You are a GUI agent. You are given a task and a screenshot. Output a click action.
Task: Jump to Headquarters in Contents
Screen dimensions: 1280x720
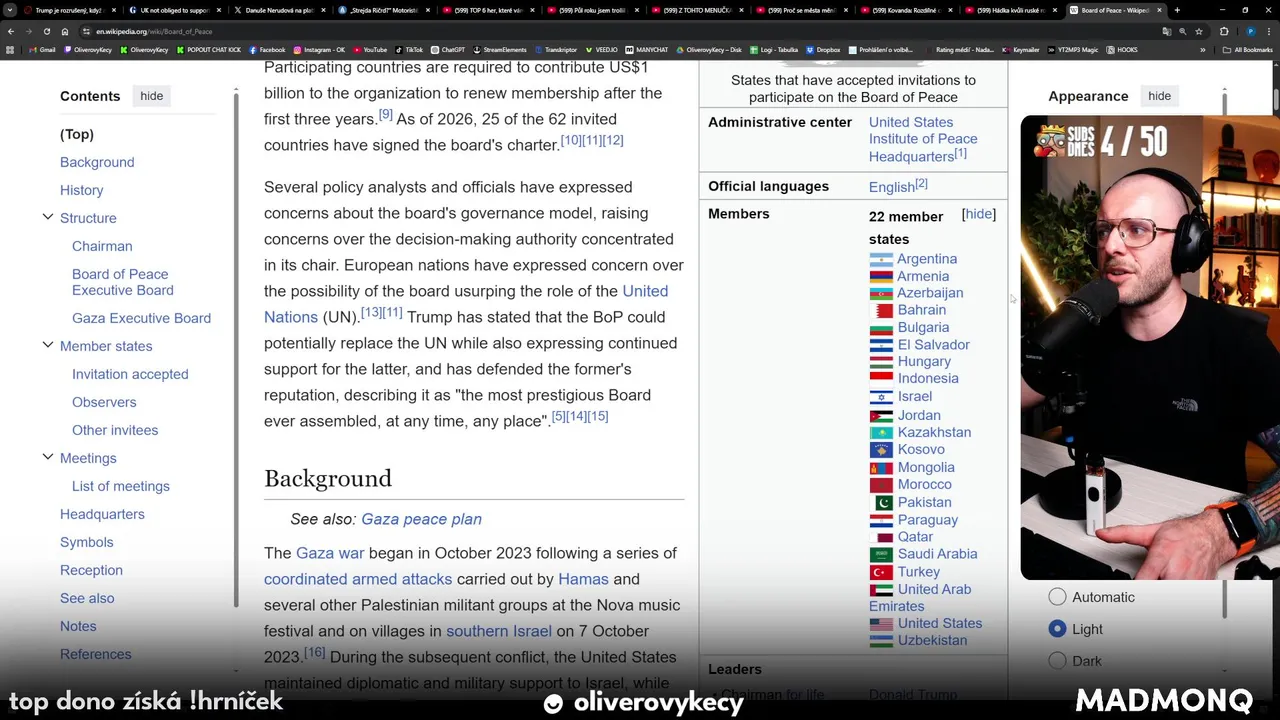click(102, 514)
